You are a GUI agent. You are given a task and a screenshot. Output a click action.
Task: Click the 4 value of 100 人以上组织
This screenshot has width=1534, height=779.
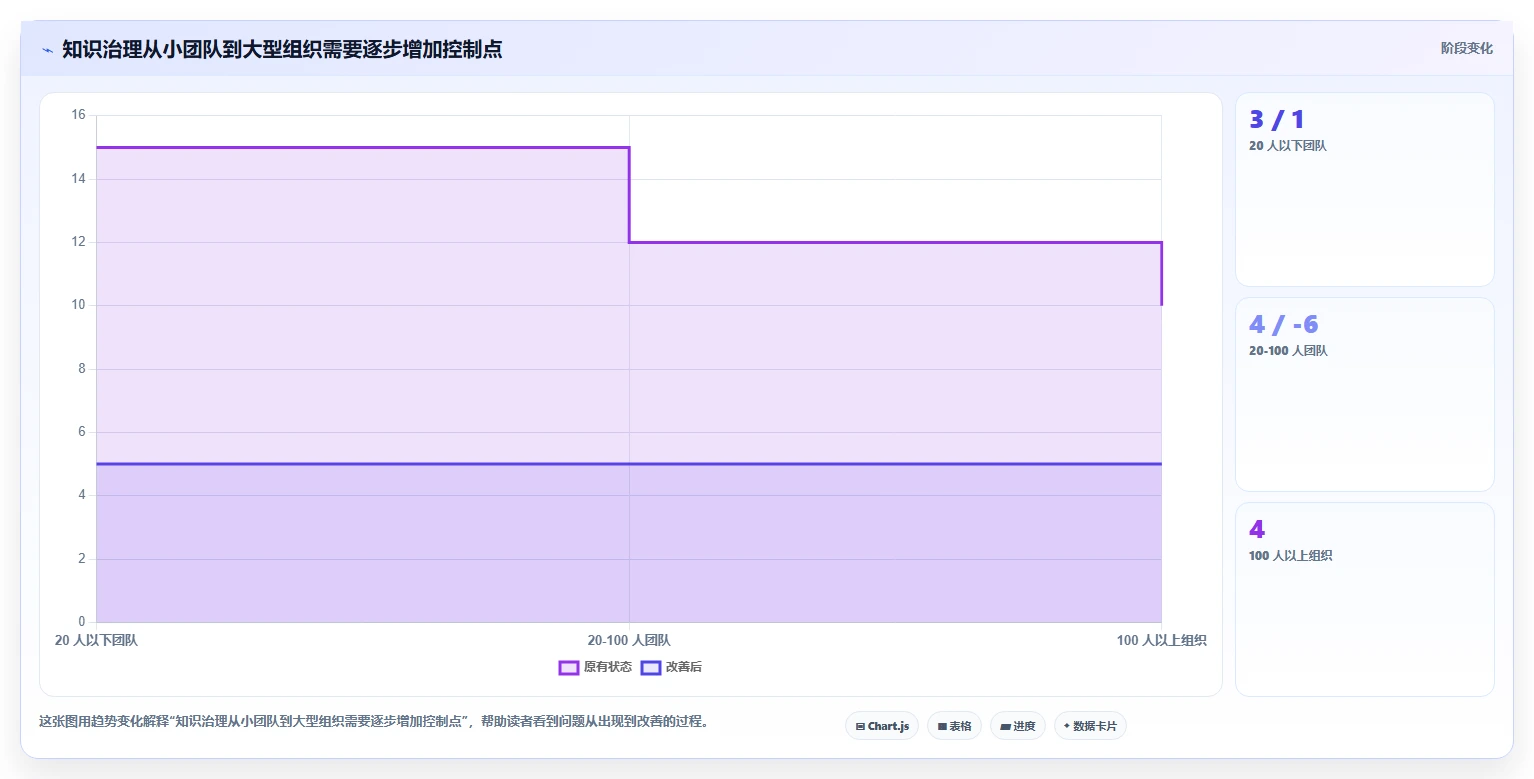click(x=1257, y=530)
